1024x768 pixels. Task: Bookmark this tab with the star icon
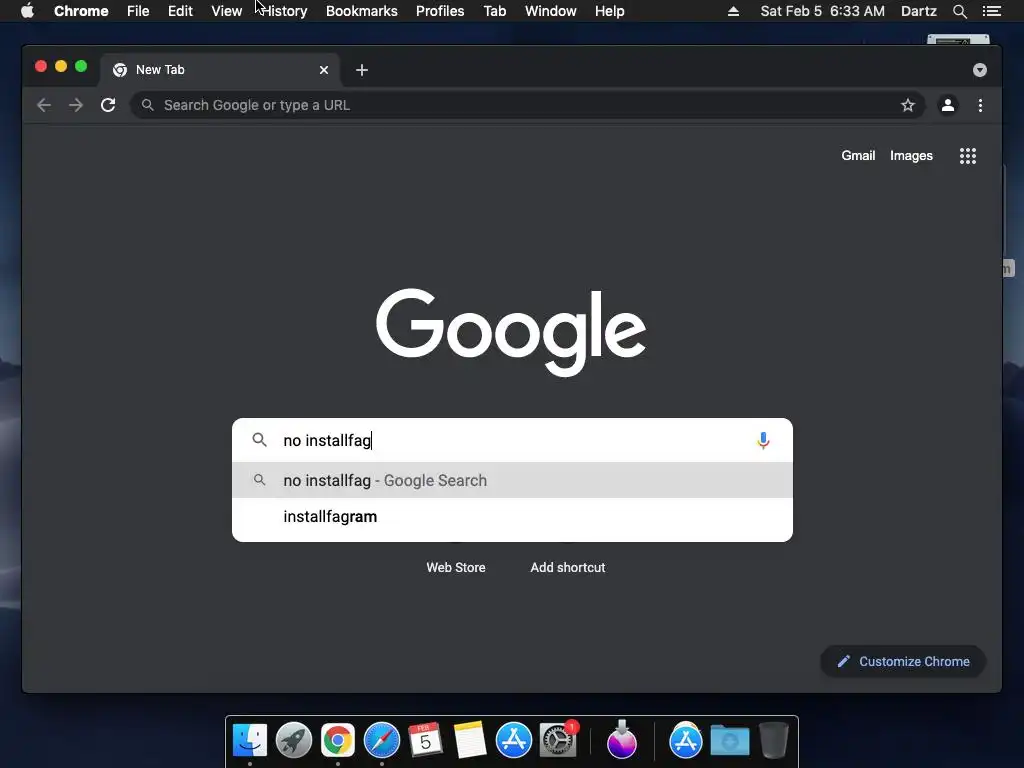coord(908,105)
